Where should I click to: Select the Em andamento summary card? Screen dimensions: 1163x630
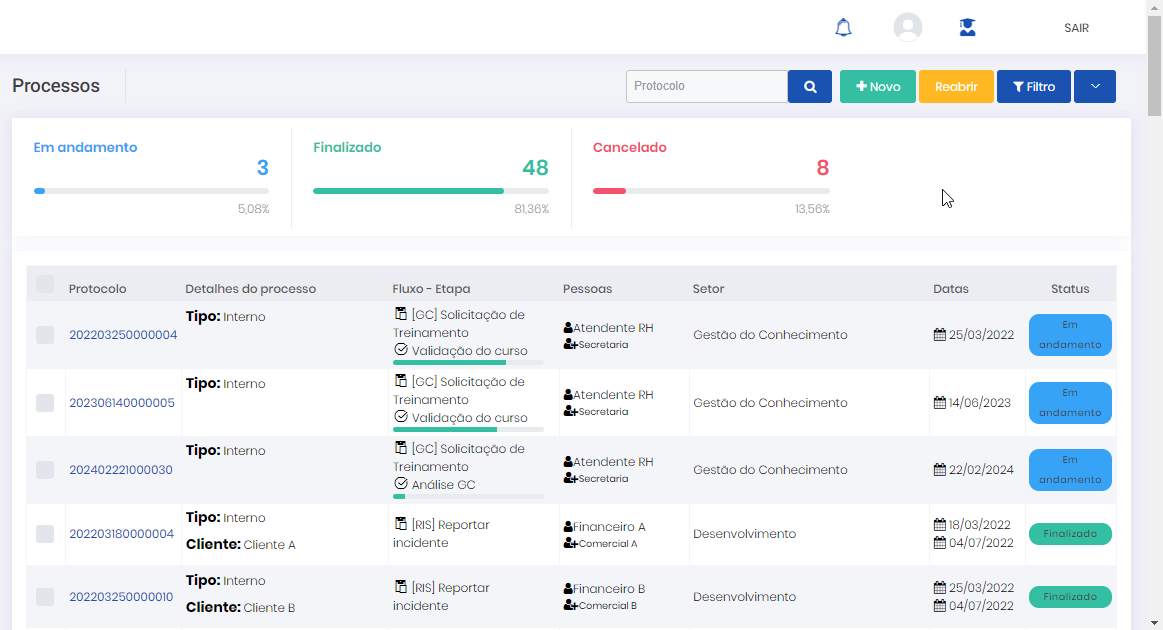point(151,177)
